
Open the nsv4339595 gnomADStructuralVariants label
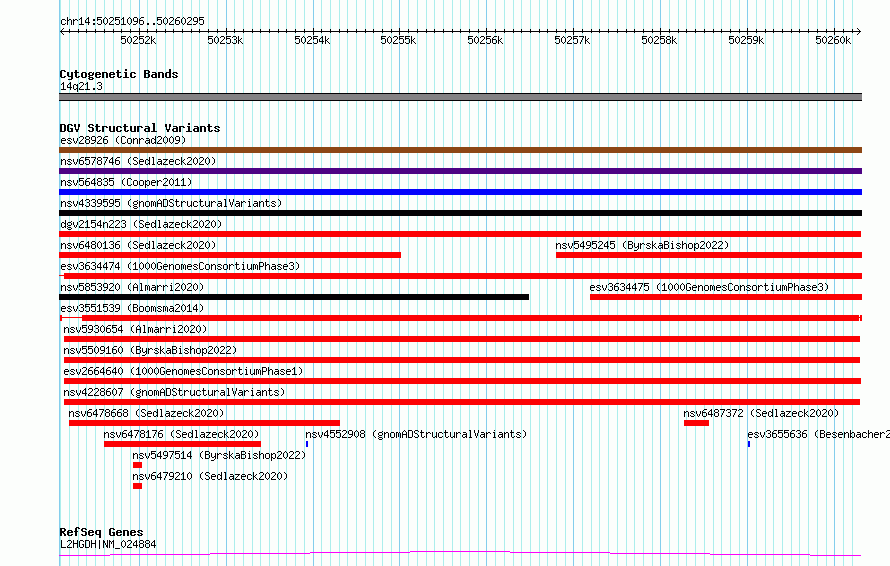coord(171,203)
